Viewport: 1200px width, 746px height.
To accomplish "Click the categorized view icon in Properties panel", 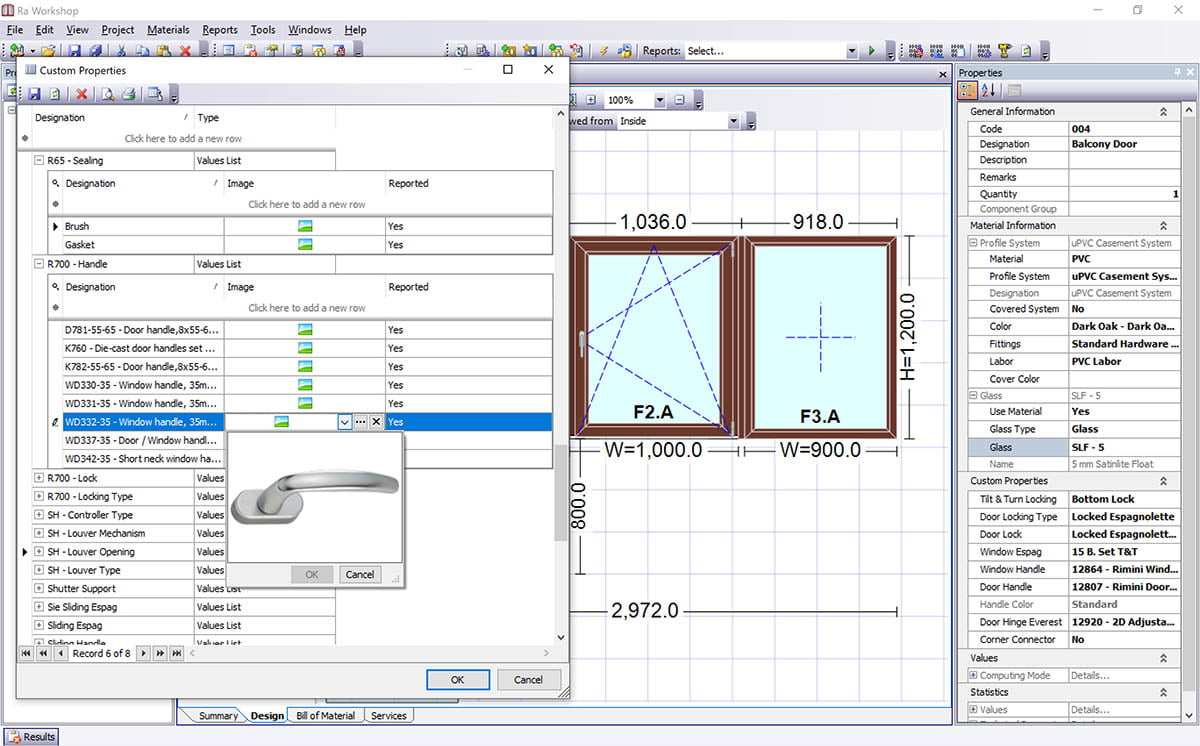I will click(x=968, y=91).
